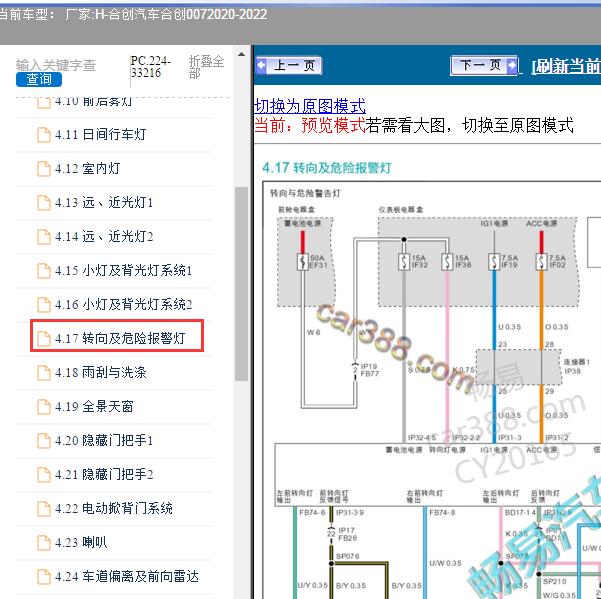
Task: Click the wiring diagram preview image
Action: (431, 389)
